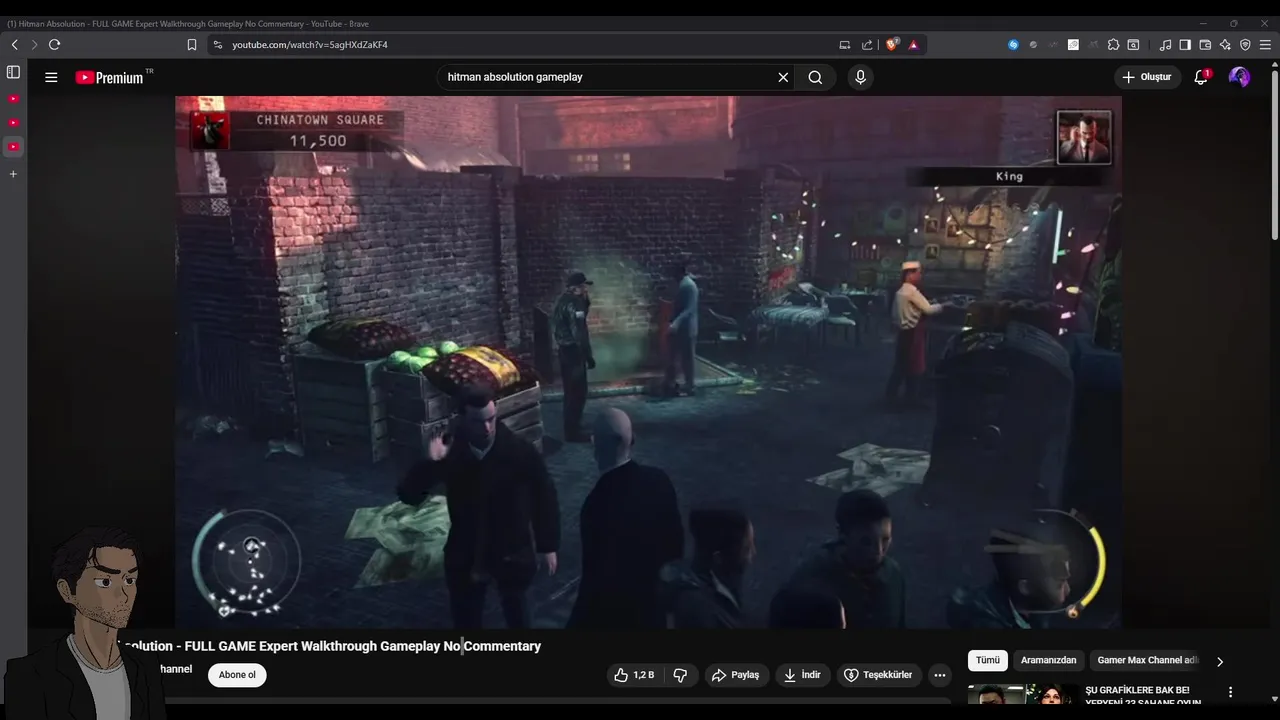Go back using the browser back arrow
The width and height of the screenshot is (1280, 720).
point(15,45)
